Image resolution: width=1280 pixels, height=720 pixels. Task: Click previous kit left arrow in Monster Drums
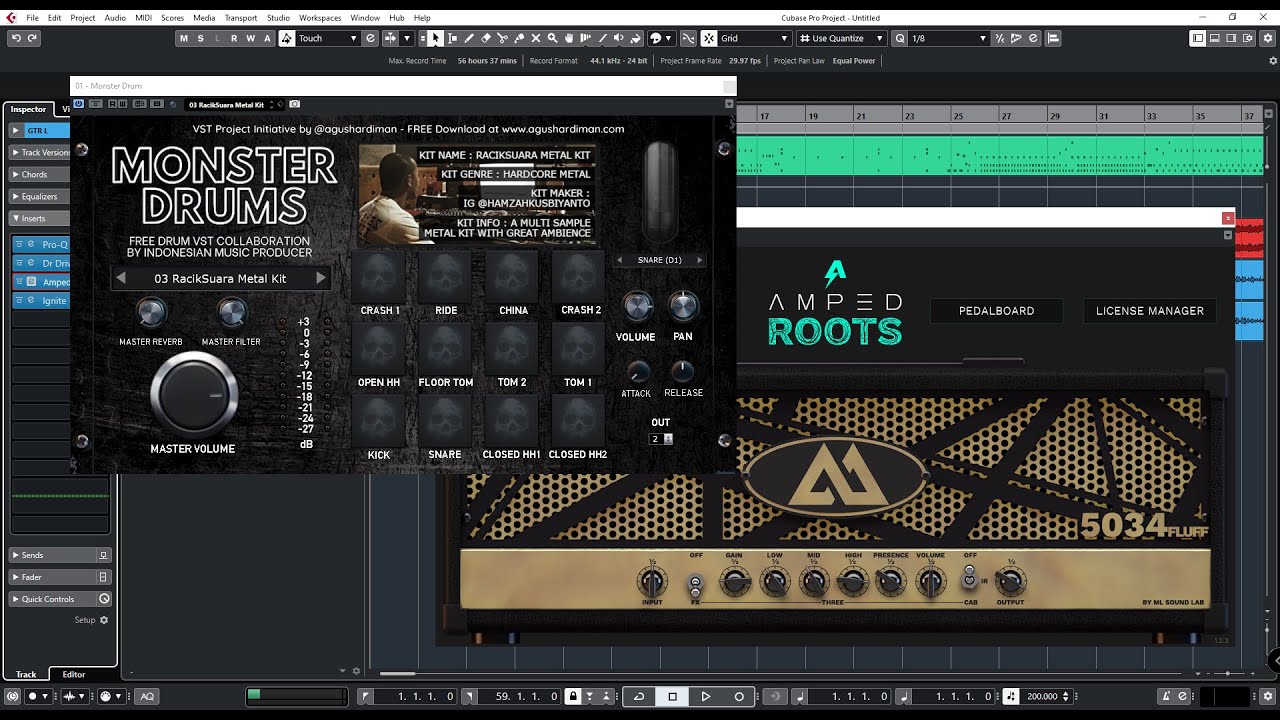pos(121,278)
